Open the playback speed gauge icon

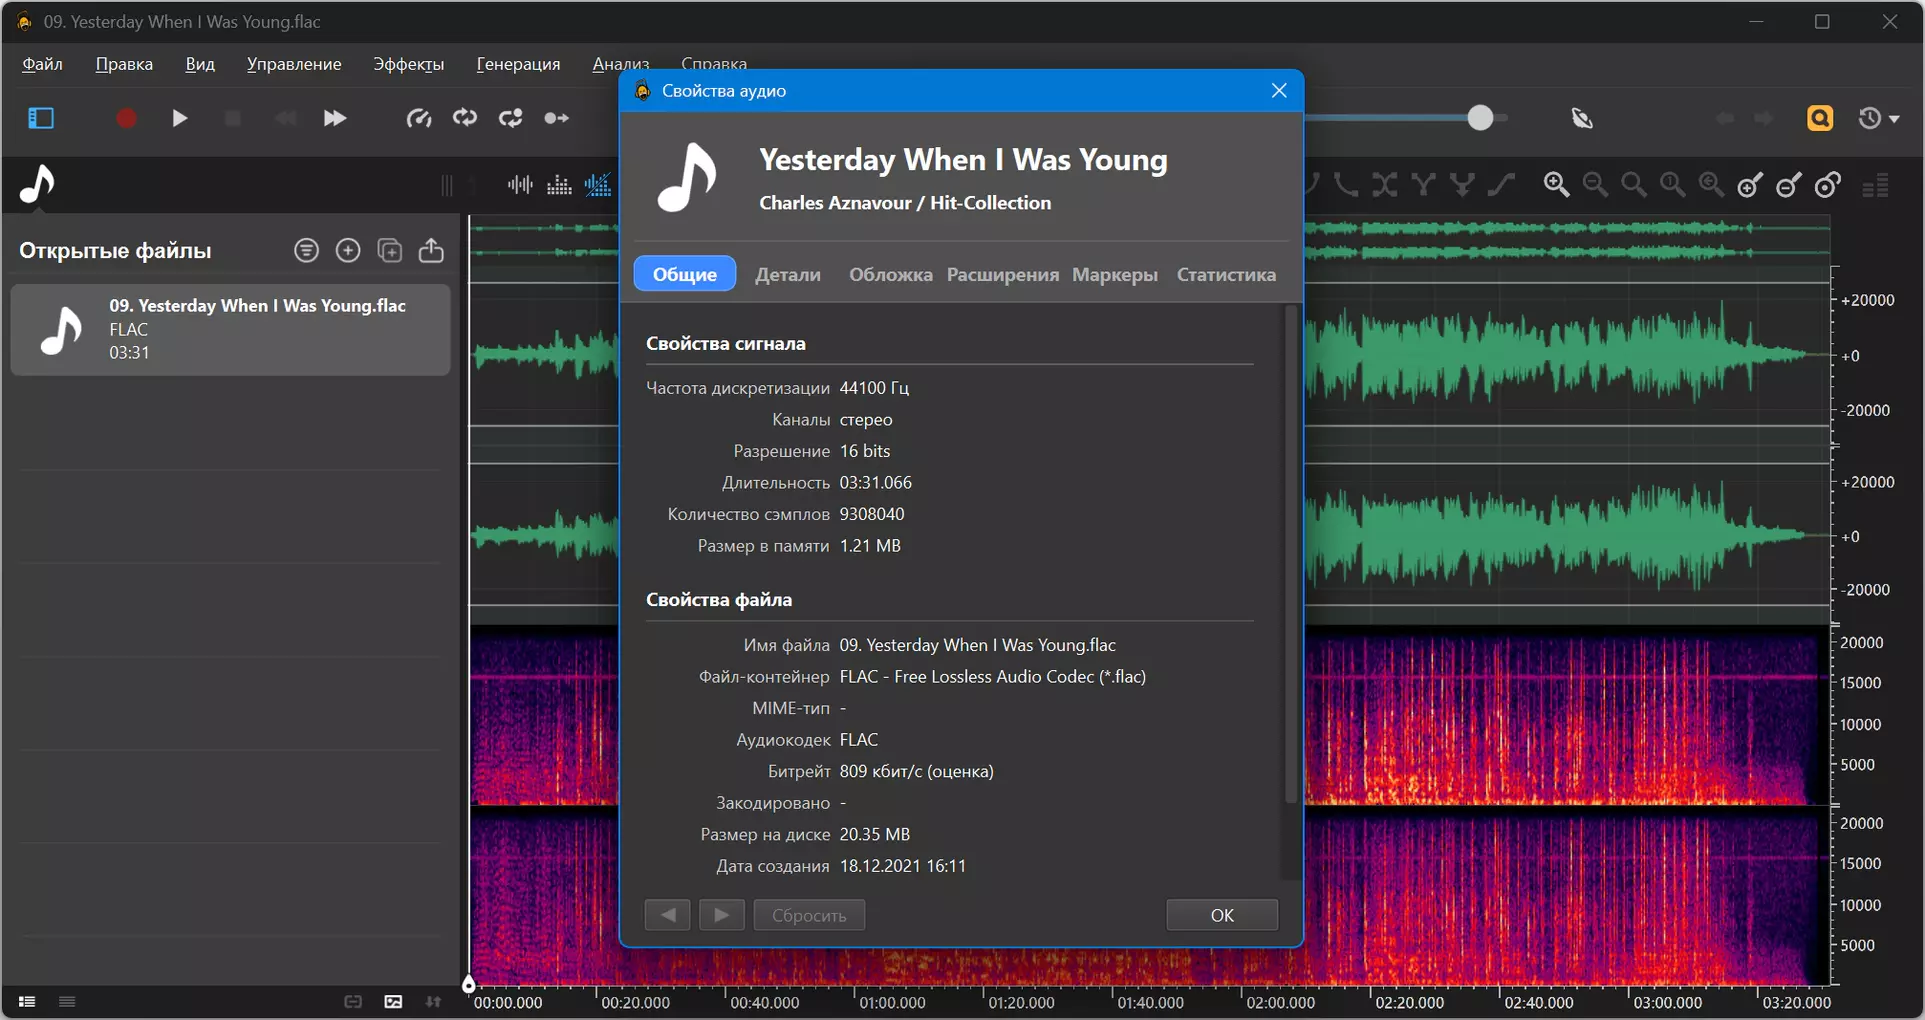(x=419, y=118)
